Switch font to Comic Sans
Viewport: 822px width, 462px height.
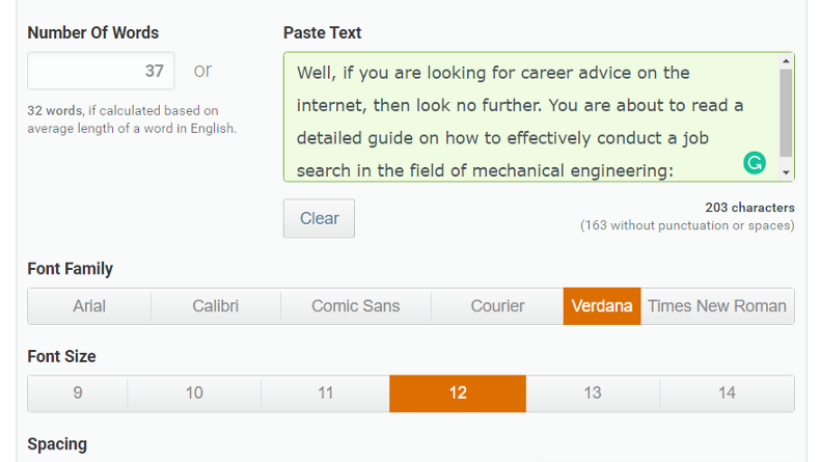click(x=355, y=306)
